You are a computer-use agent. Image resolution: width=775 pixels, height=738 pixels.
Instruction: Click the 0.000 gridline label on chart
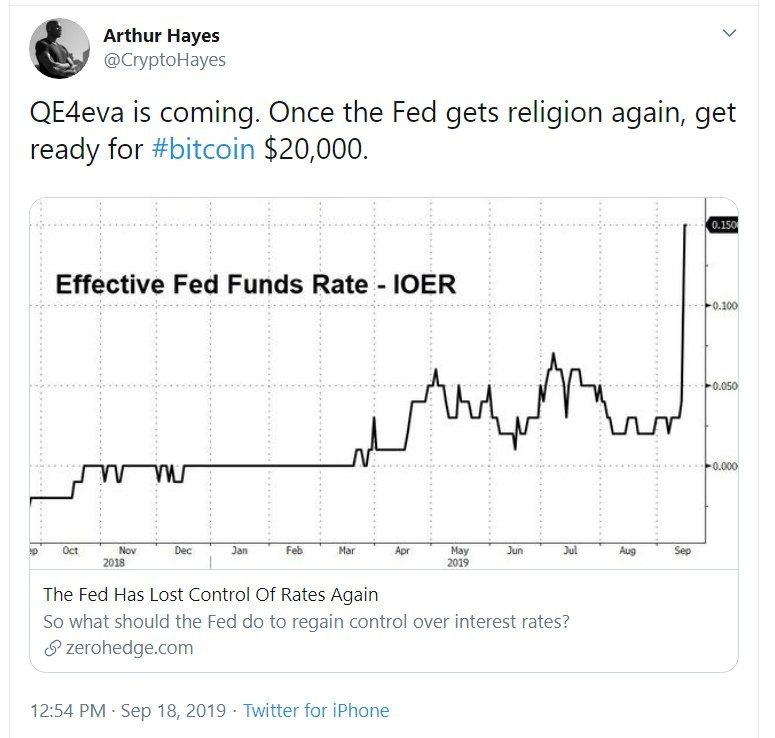tap(725, 466)
